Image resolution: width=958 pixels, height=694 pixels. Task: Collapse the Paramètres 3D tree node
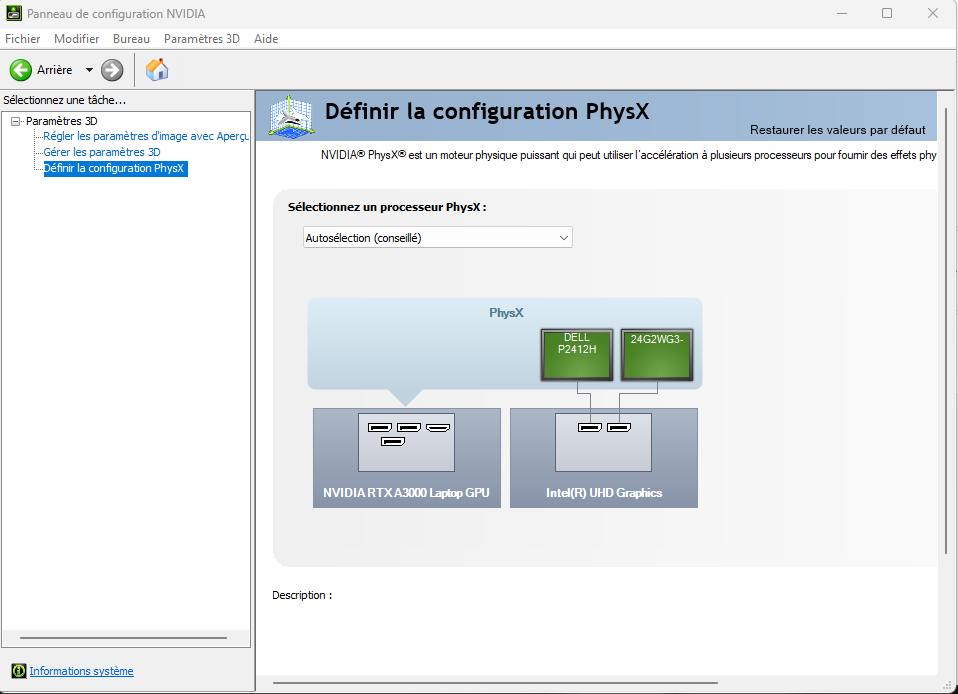point(15,122)
